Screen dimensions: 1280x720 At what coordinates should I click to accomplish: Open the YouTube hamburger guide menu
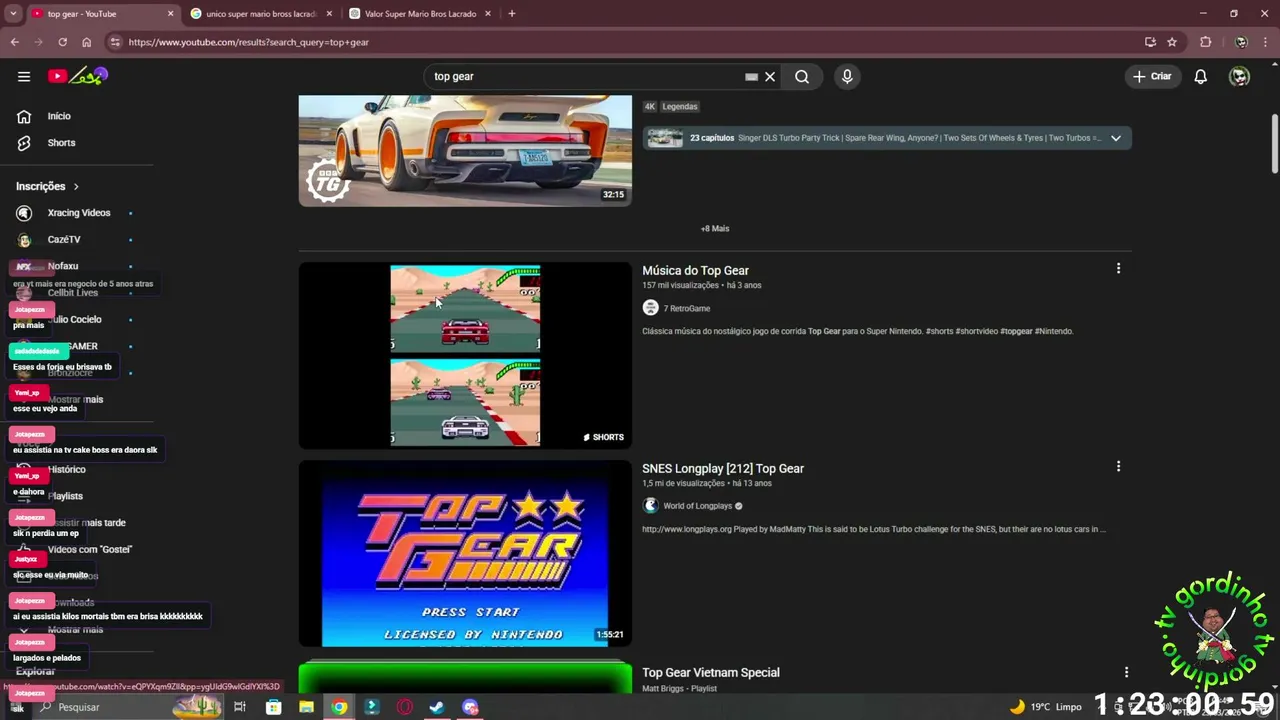(24, 76)
